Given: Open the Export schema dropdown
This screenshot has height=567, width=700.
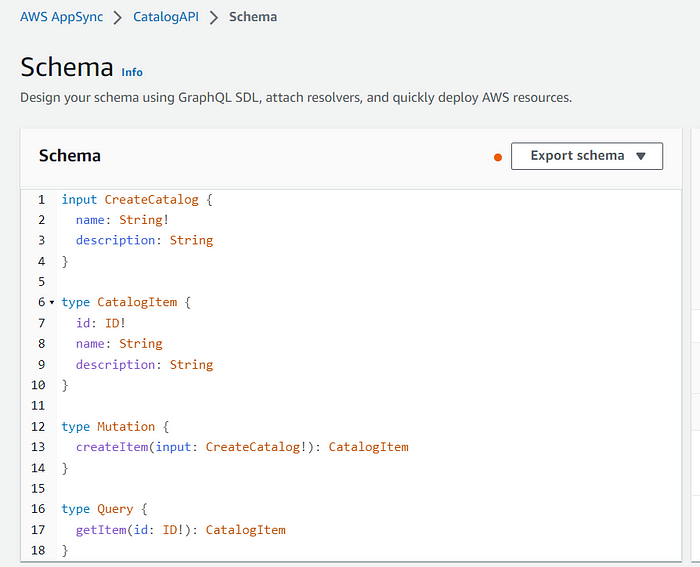Looking at the screenshot, I should (586, 156).
